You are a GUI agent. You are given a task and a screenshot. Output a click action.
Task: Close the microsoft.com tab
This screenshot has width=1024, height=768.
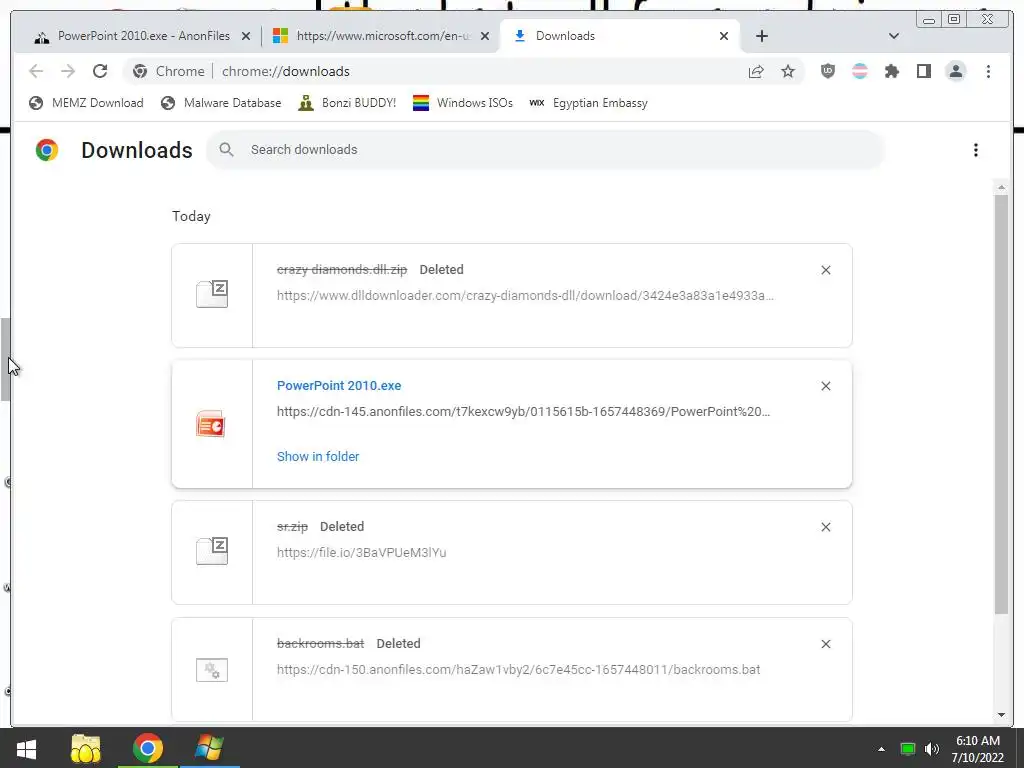click(485, 36)
